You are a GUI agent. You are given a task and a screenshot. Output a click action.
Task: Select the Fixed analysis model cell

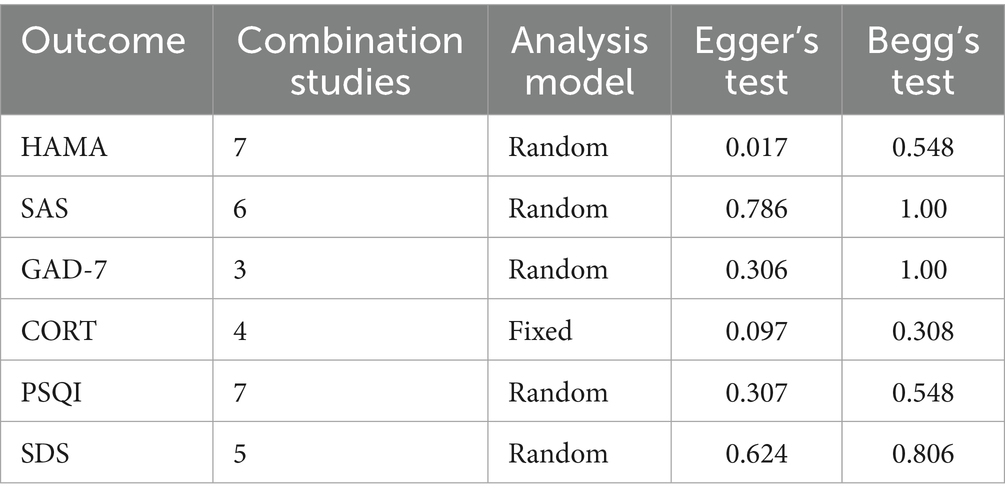point(540,330)
